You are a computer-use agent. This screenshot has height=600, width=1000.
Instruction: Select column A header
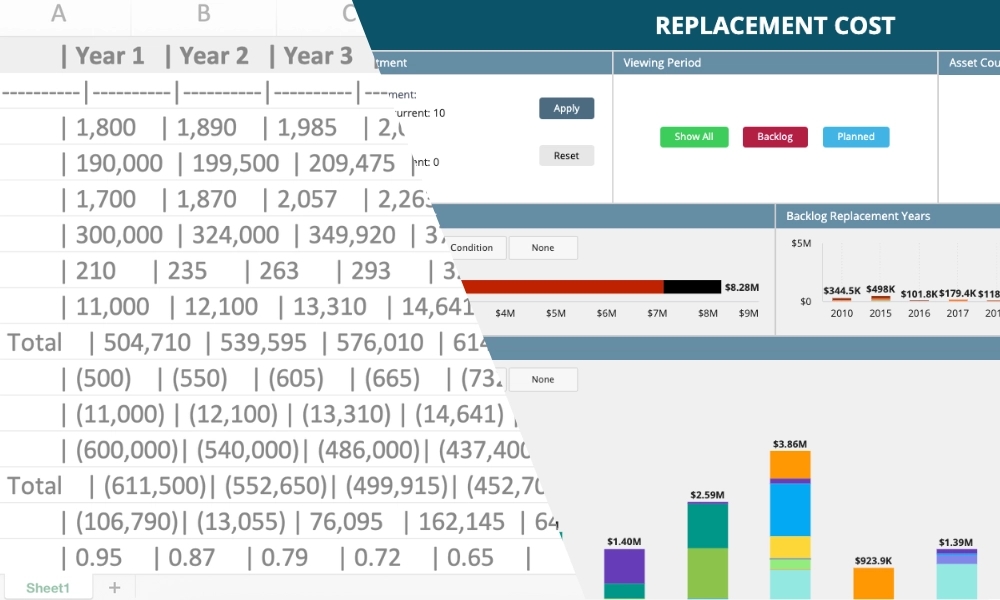[x=59, y=14]
